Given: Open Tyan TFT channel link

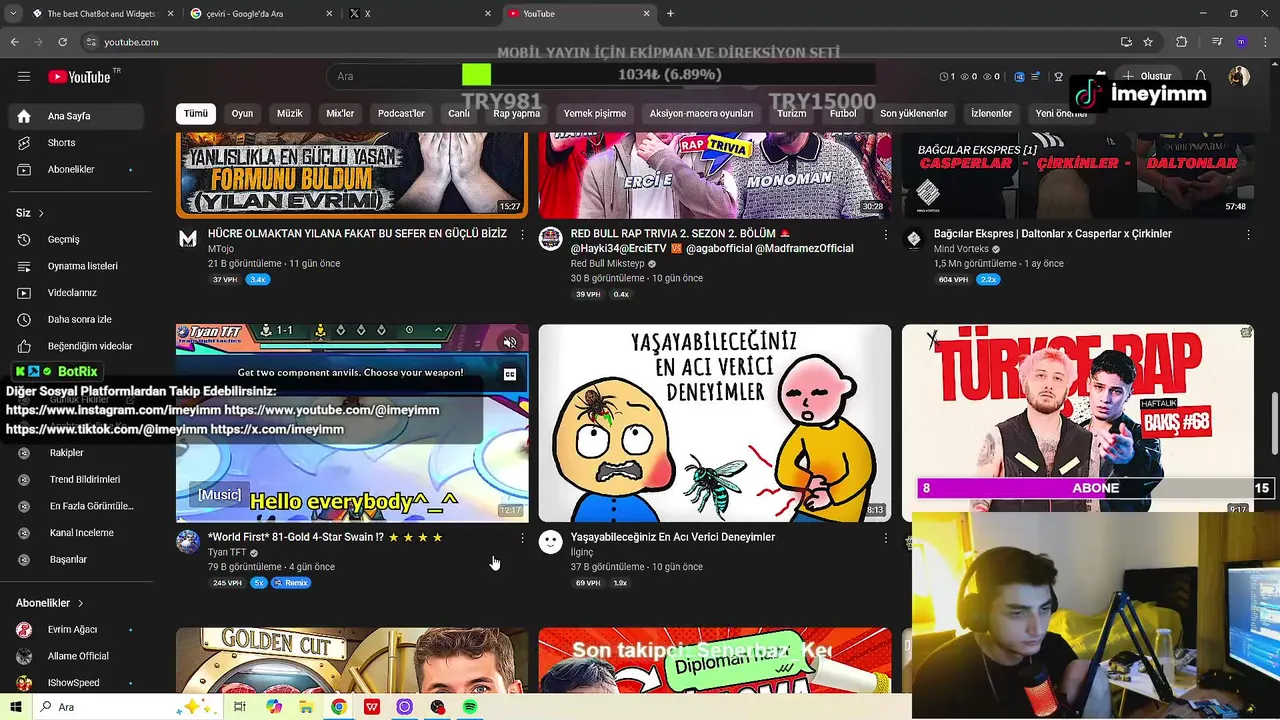Looking at the screenshot, I should pyautogui.click(x=227, y=552).
